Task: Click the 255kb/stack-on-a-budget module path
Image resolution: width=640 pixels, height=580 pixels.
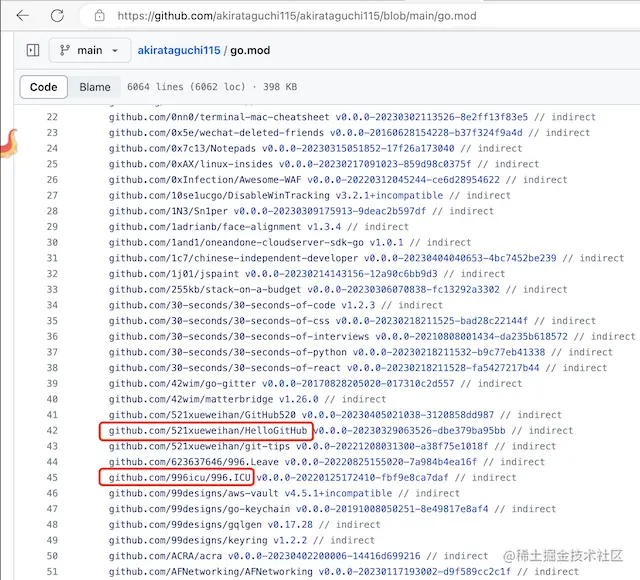Action: [205, 289]
